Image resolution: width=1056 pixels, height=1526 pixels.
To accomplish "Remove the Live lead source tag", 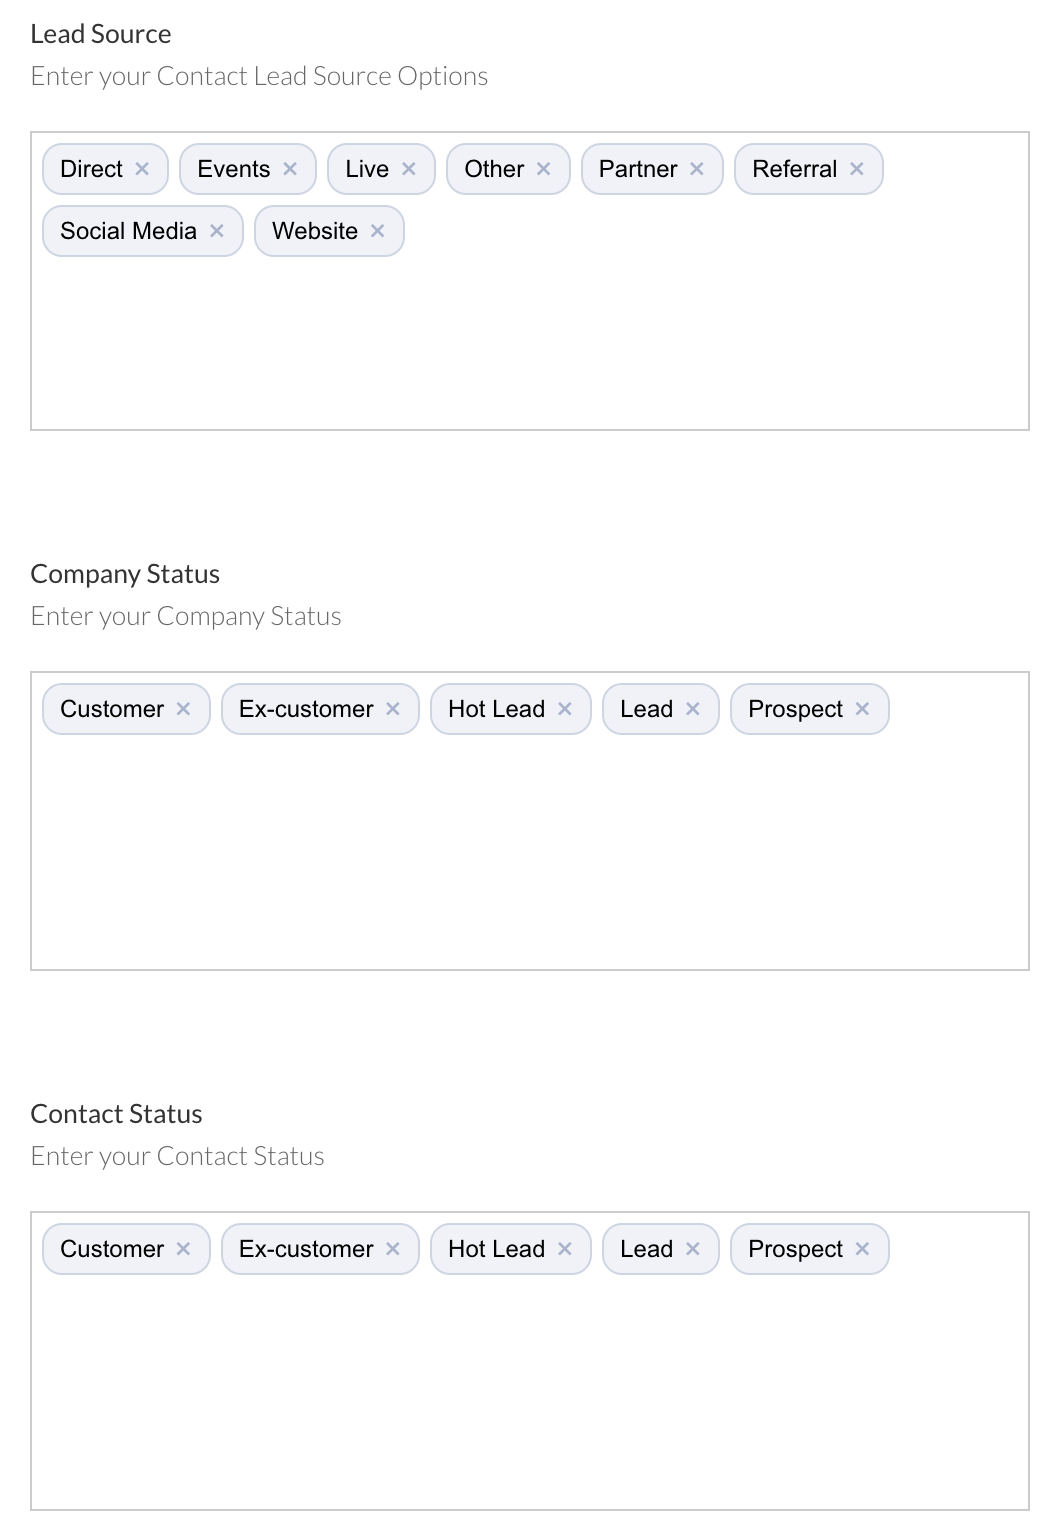I will (x=408, y=169).
